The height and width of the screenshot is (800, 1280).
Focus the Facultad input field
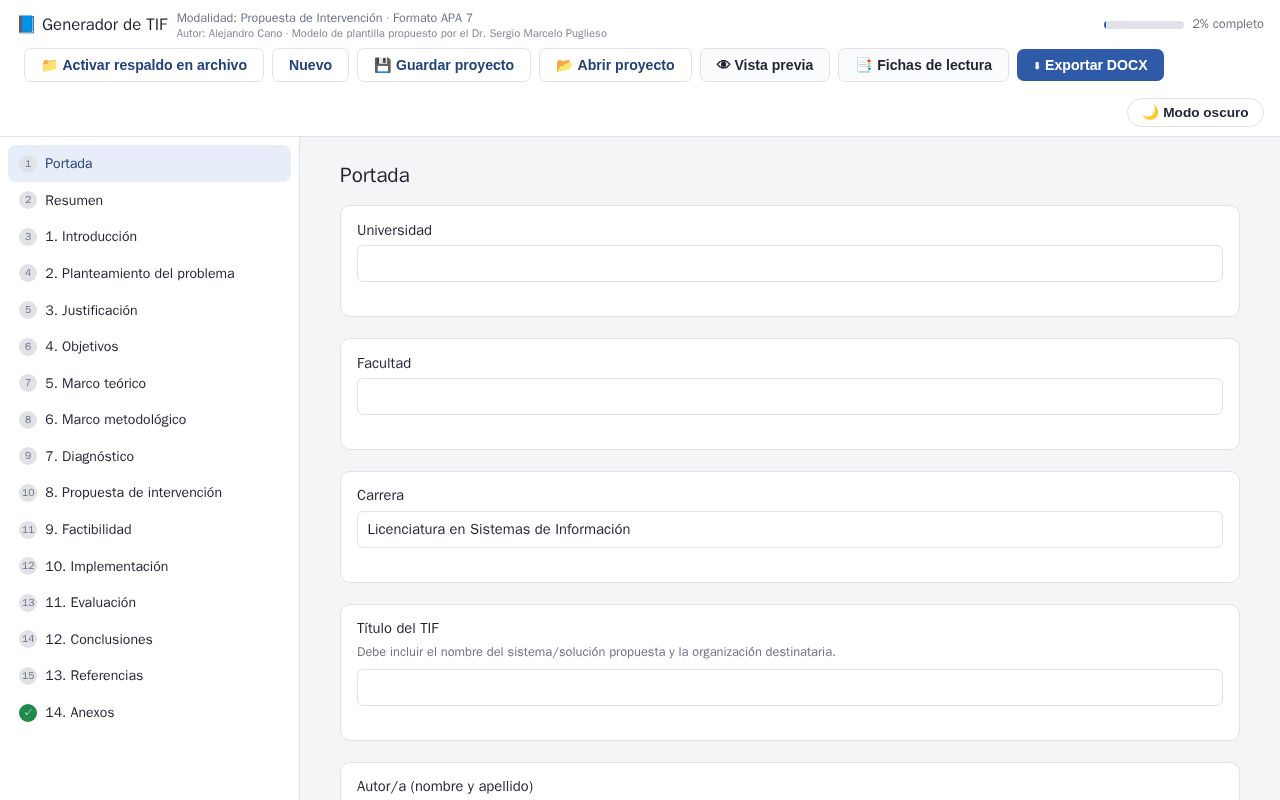(790, 397)
